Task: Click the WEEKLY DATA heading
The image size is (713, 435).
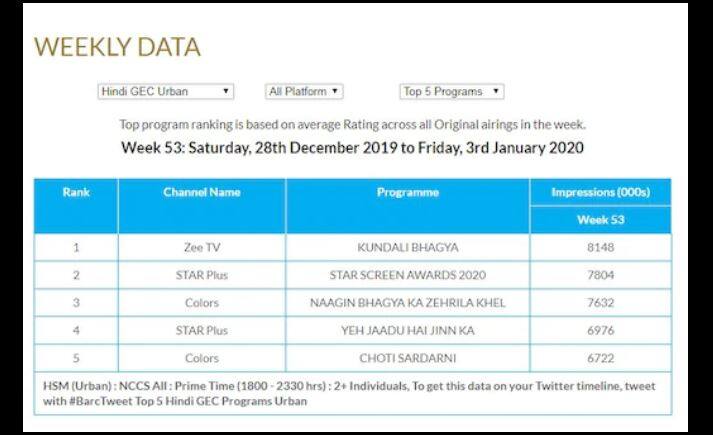Action: pos(117,47)
